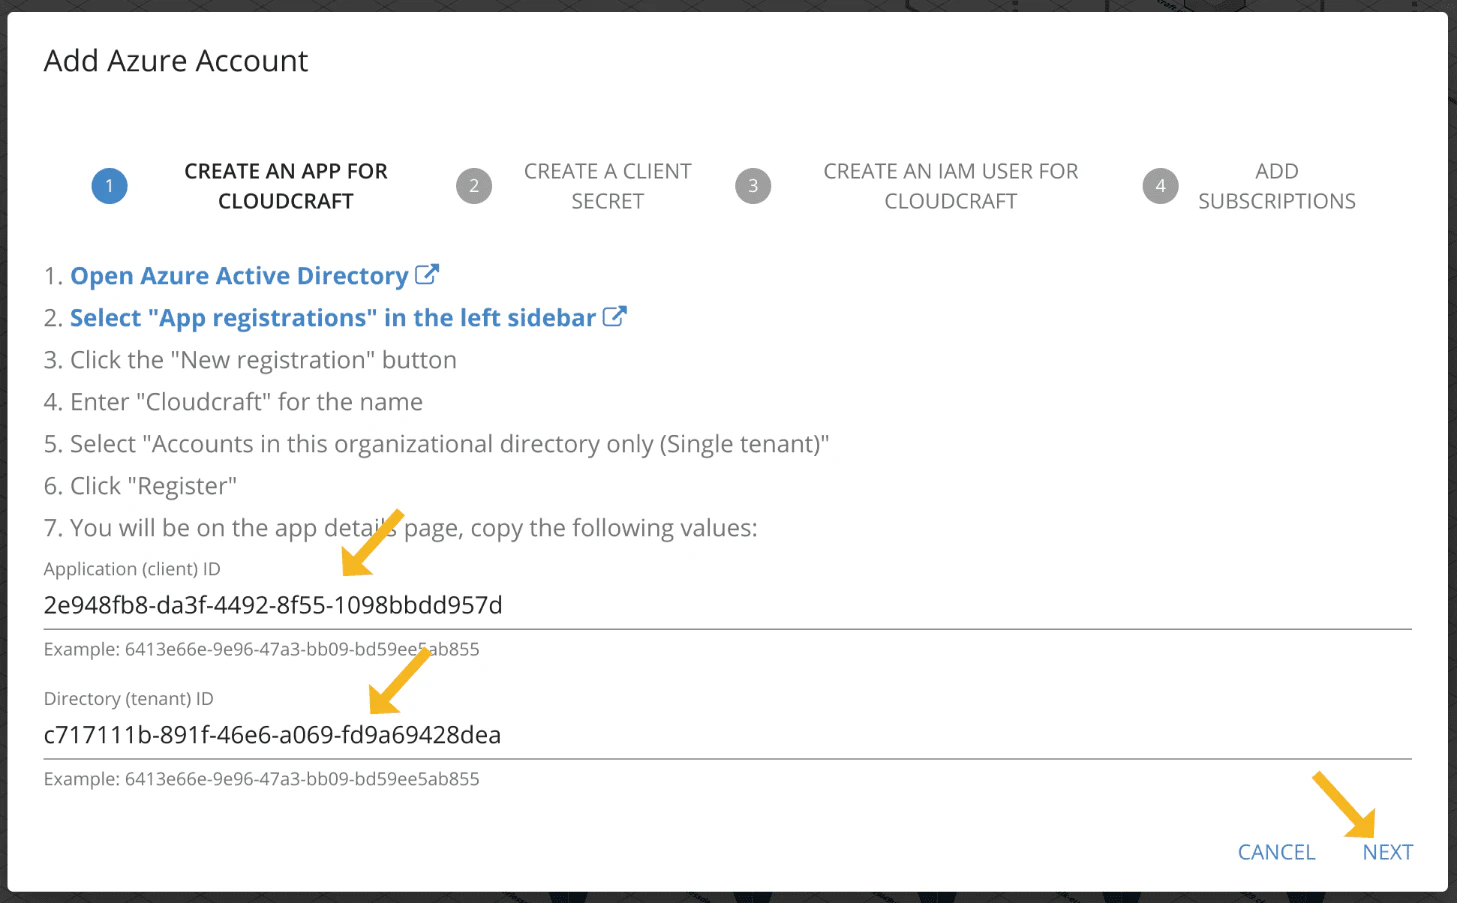Click the external link icon beside Open Azure Active Directory
Image resolution: width=1457 pixels, height=903 pixels.
pos(427,274)
